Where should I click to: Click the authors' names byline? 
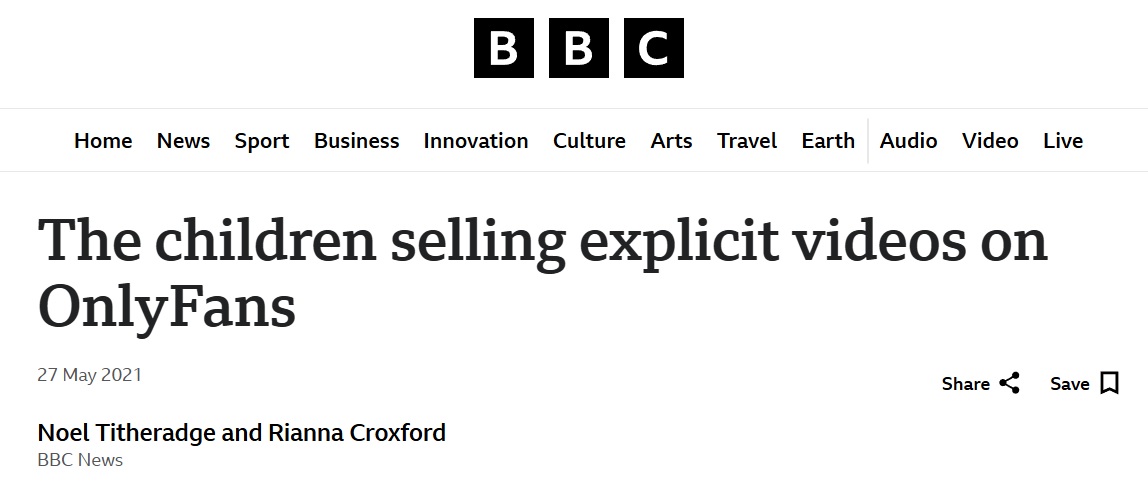coord(241,433)
